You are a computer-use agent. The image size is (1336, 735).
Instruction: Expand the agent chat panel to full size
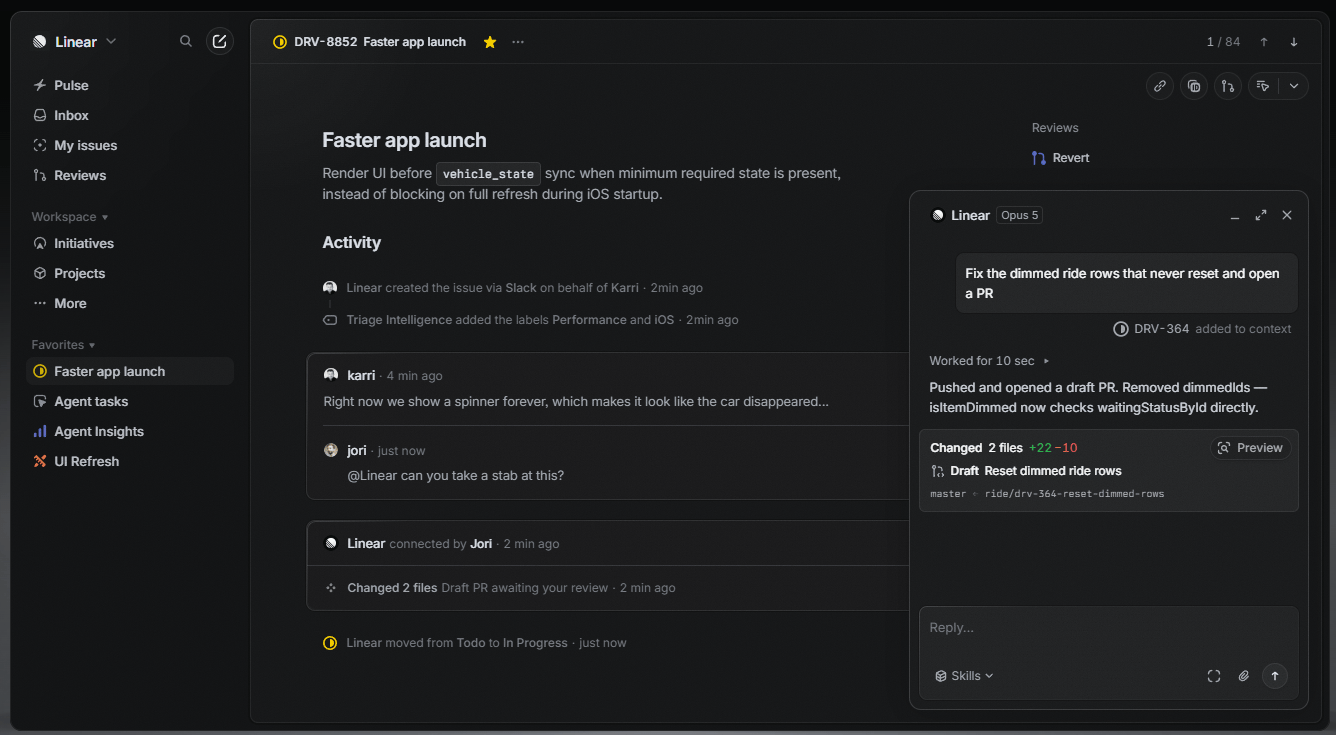(1261, 215)
